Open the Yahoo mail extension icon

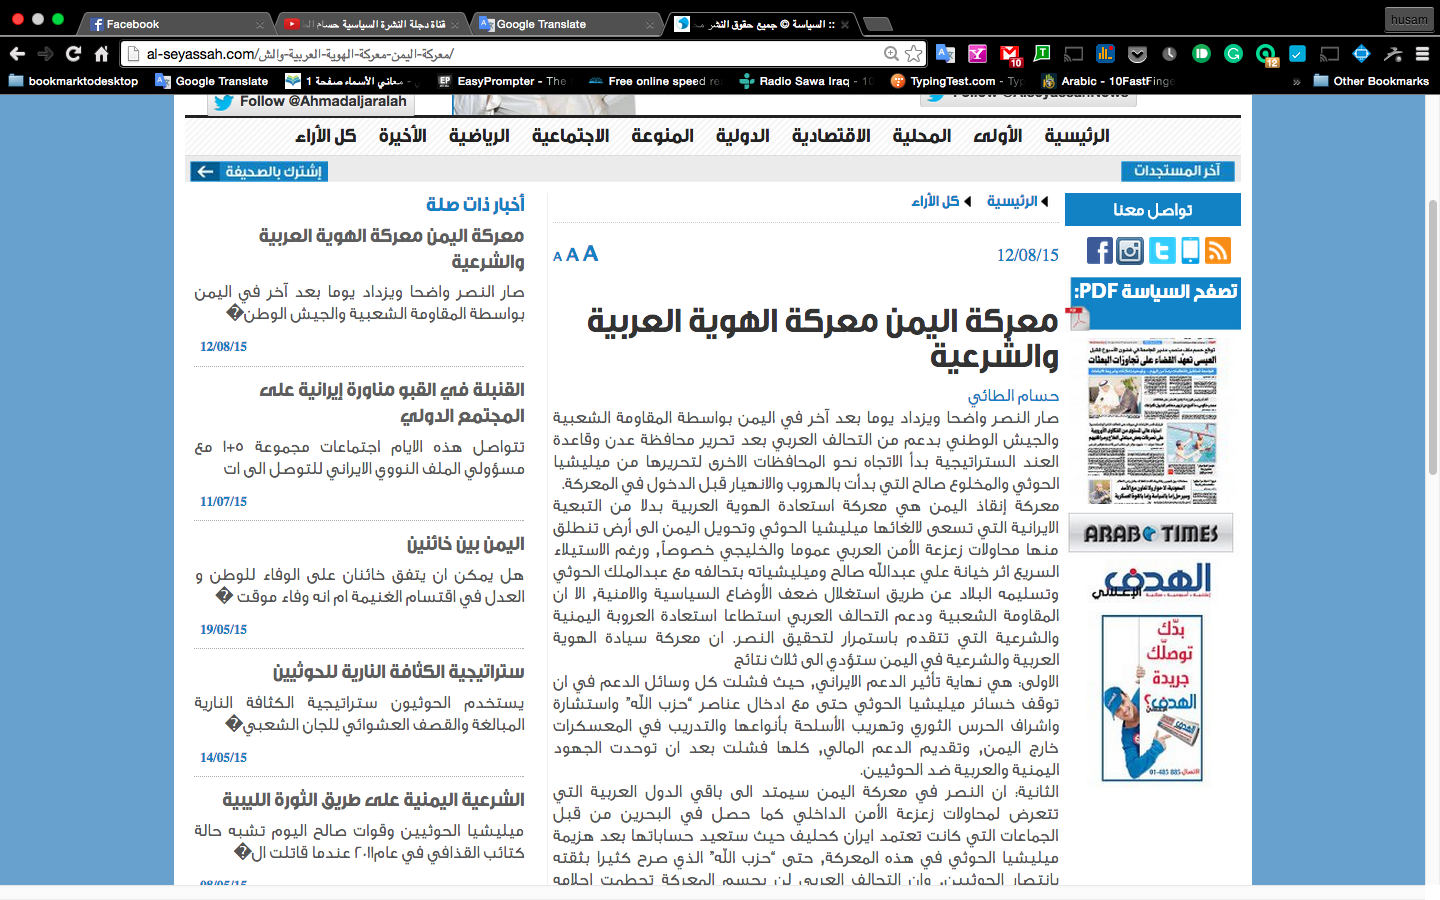977,54
